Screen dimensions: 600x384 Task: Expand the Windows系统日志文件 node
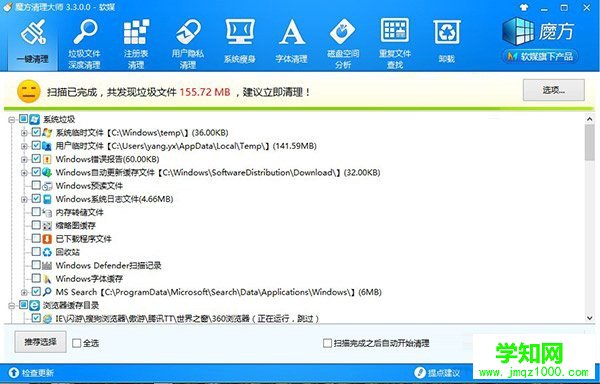24,199
